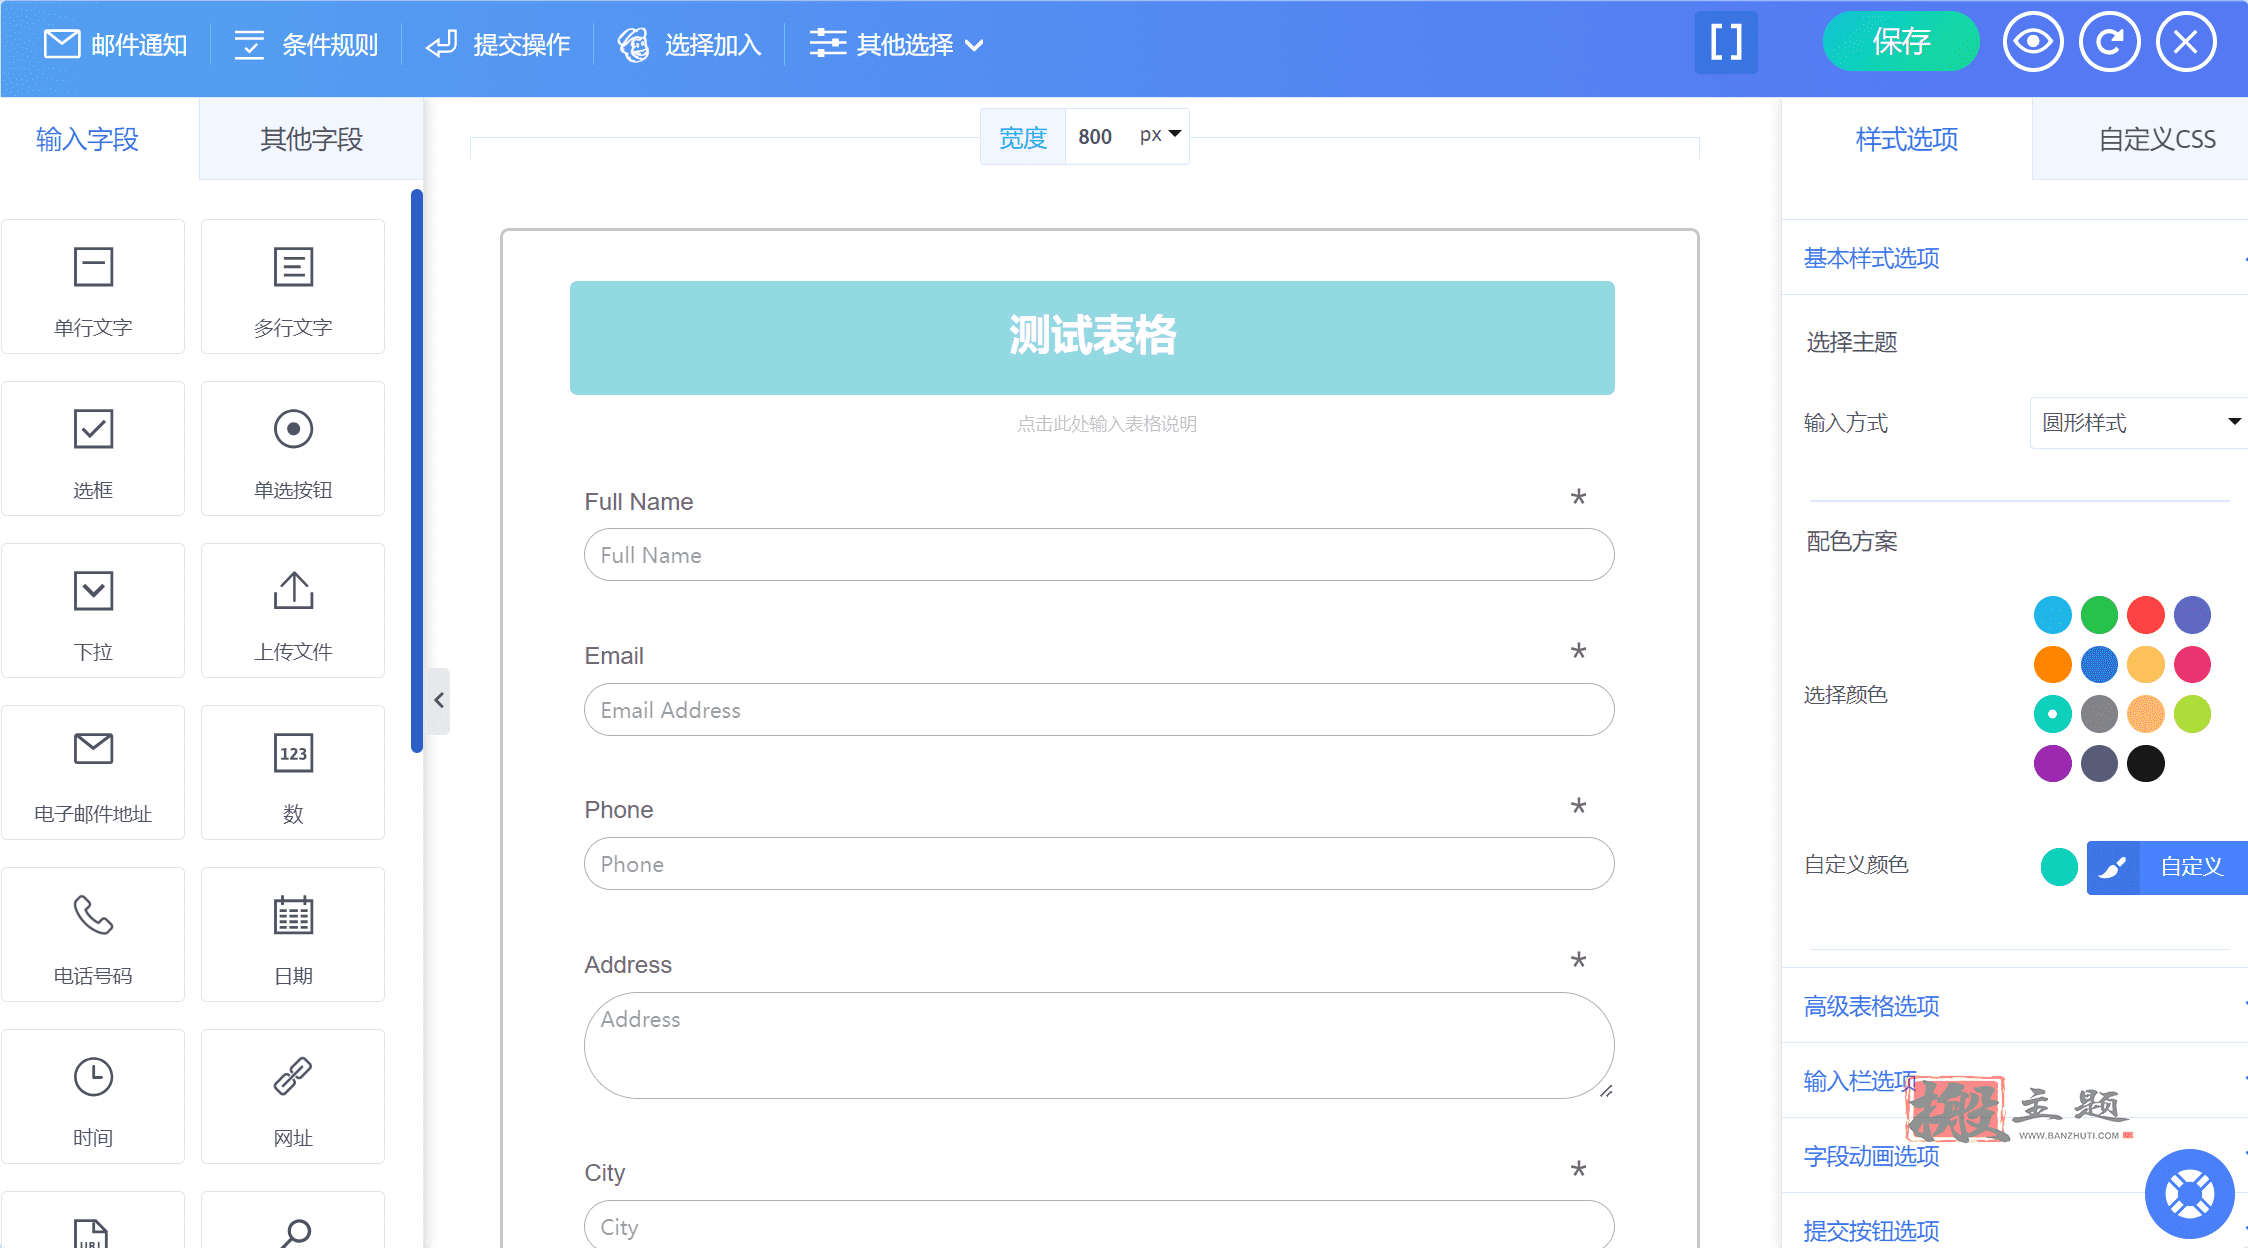Open the help lifebuoy button

[2190, 1194]
